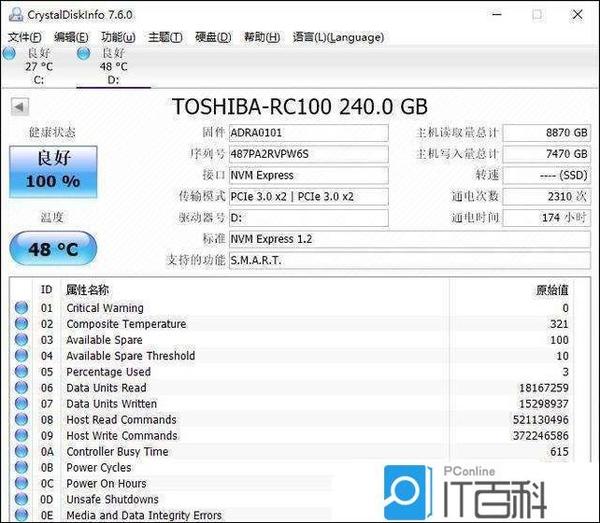The image size is (600, 523).
Task: Select the Data Units Read row
Action: 291,388
